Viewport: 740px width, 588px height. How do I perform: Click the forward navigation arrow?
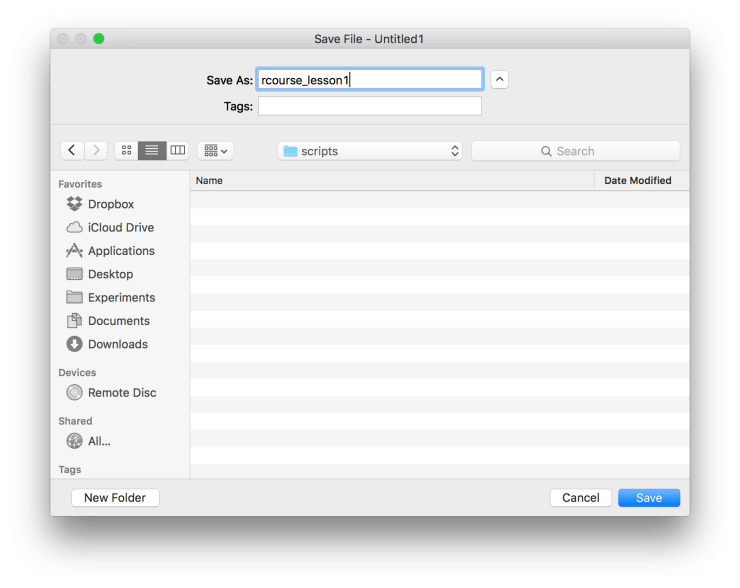96,150
